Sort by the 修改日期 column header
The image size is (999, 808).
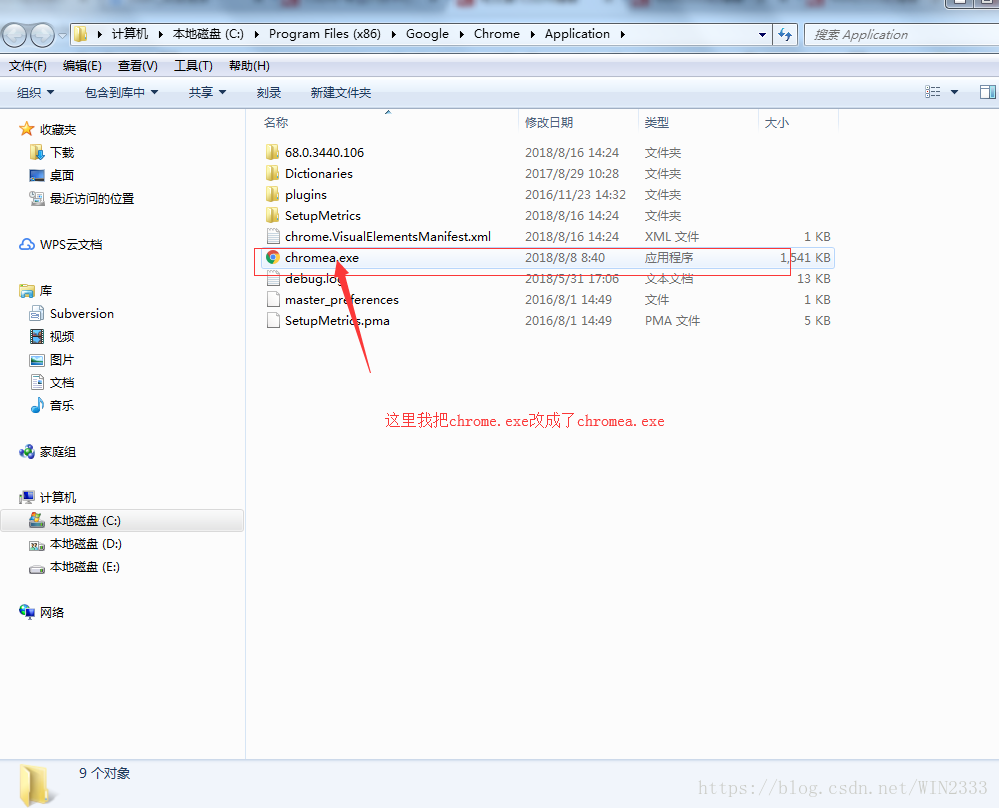(549, 122)
